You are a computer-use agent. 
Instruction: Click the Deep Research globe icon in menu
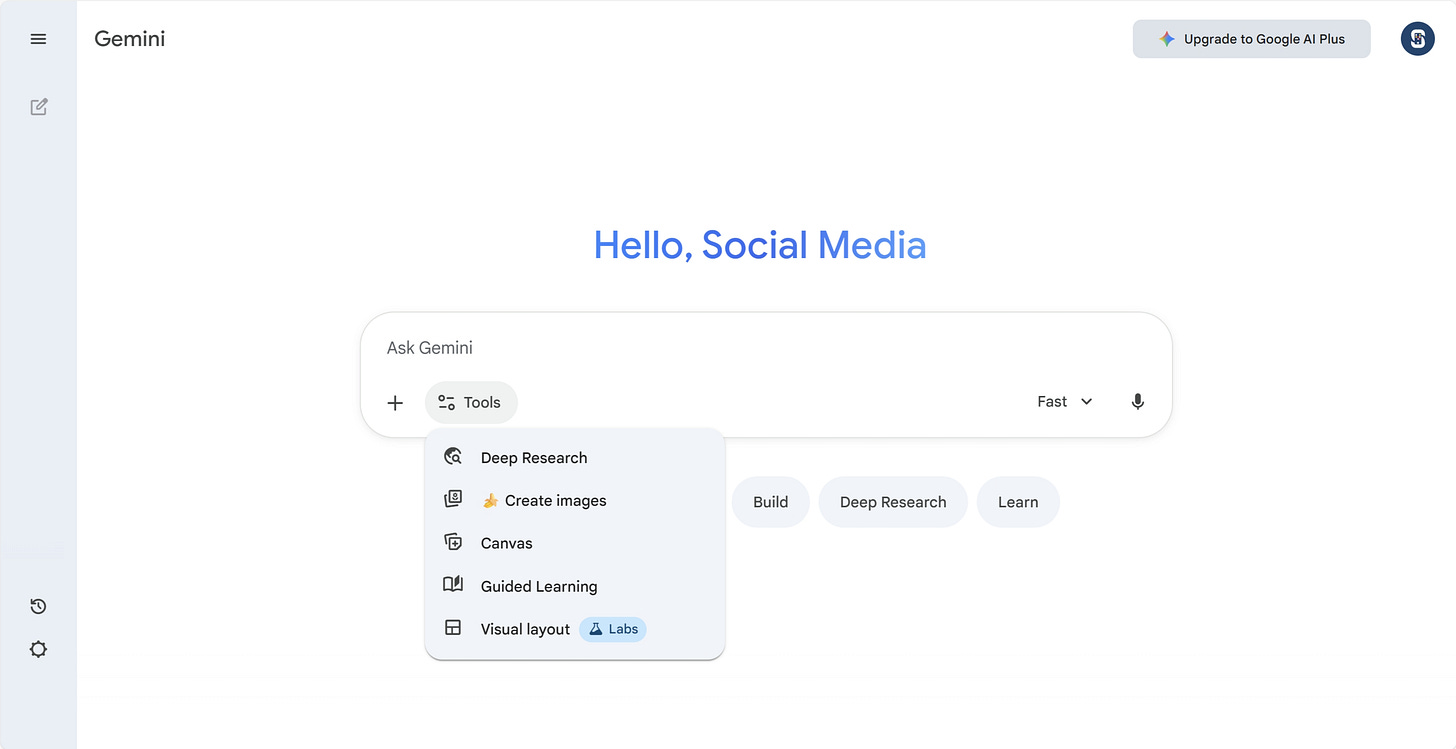[x=453, y=457]
